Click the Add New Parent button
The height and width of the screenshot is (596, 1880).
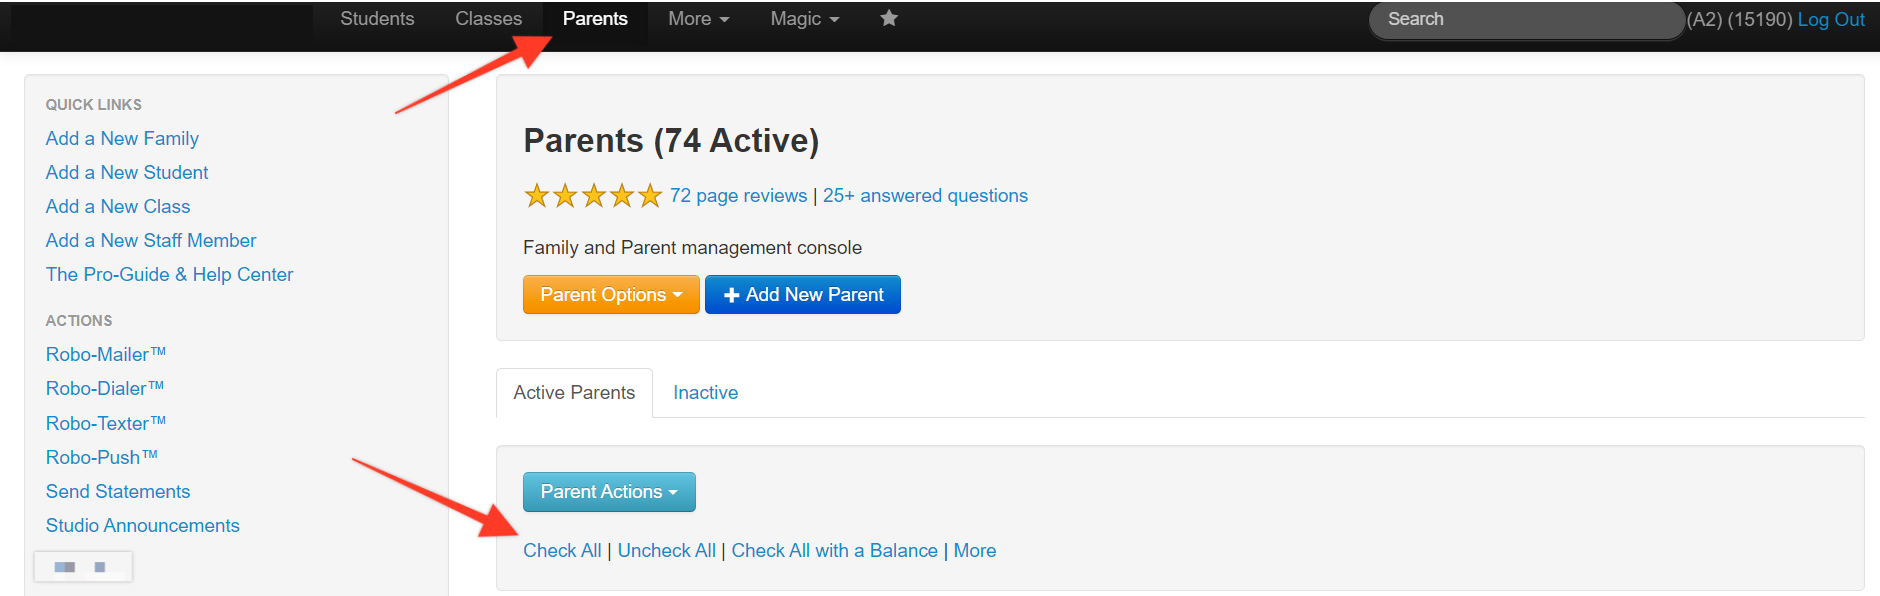803,294
